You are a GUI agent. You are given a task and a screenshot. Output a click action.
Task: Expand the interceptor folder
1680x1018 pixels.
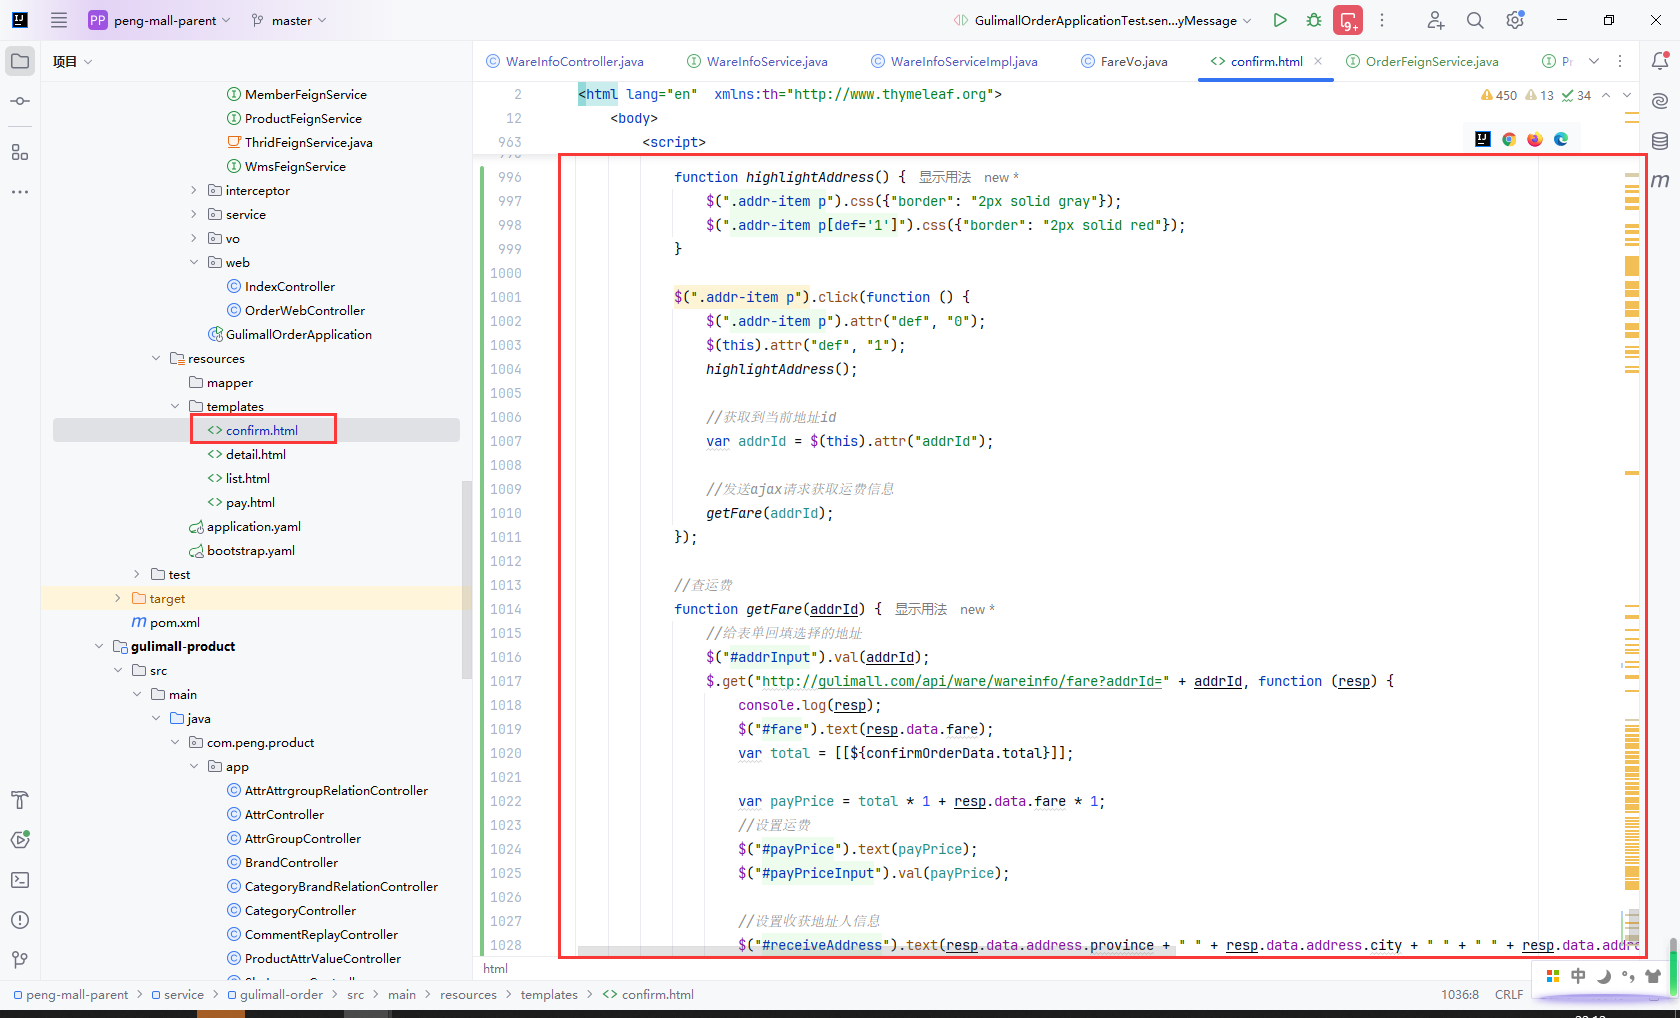click(194, 190)
